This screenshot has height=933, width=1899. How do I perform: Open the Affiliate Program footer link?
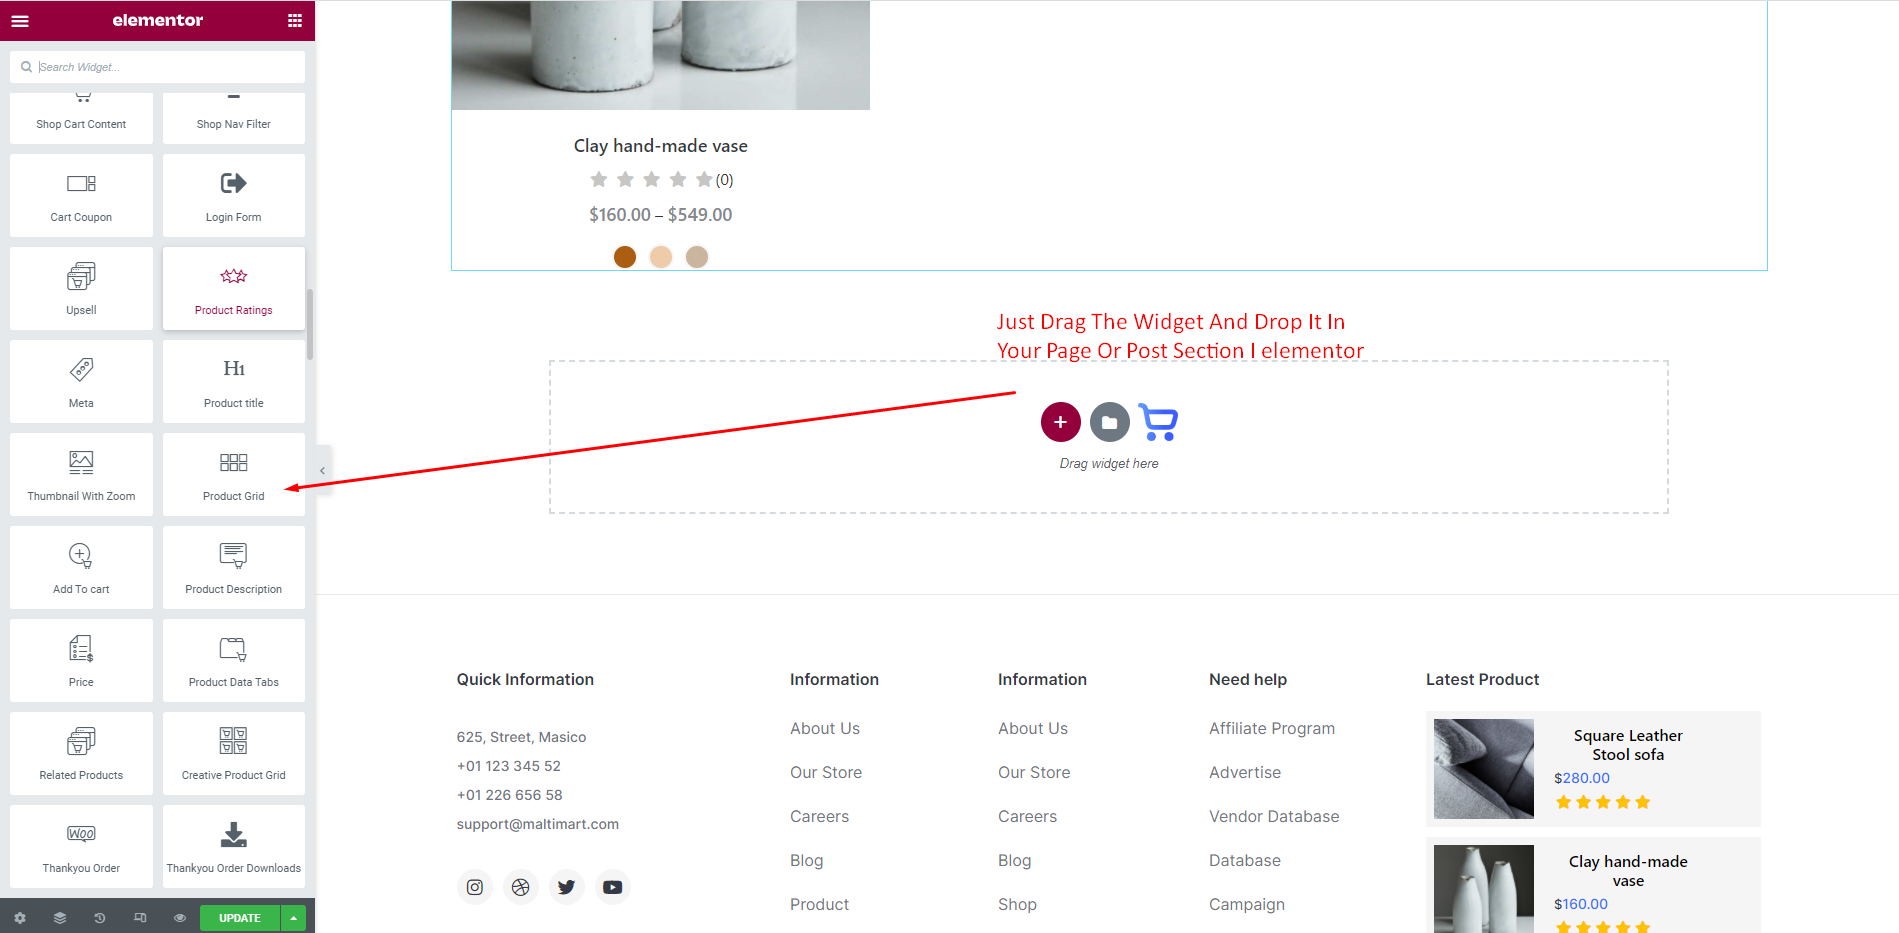(1271, 728)
